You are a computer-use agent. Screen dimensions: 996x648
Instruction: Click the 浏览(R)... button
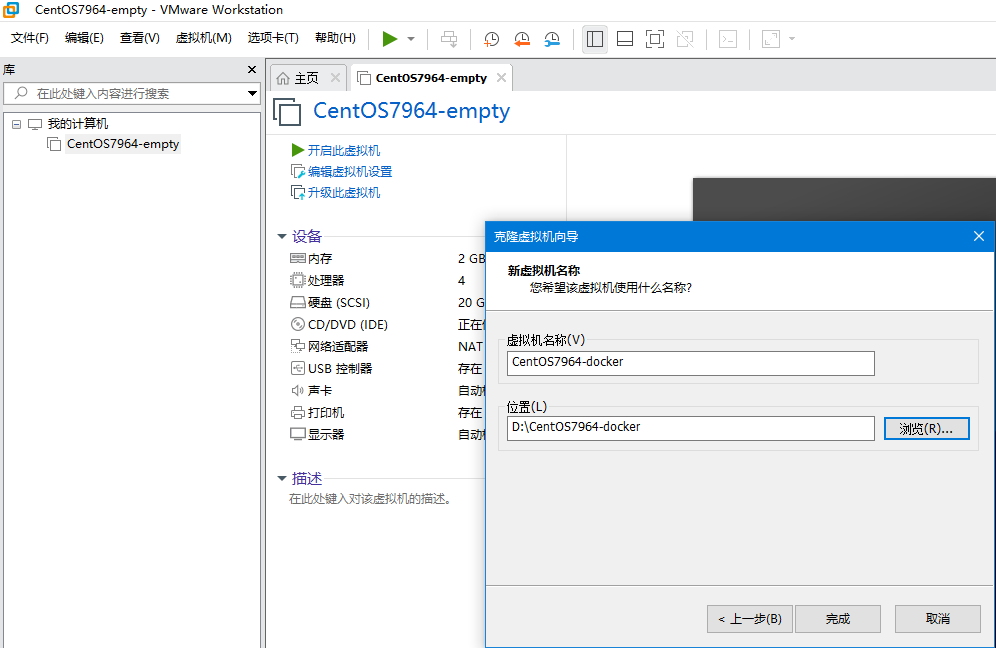(926, 429)
